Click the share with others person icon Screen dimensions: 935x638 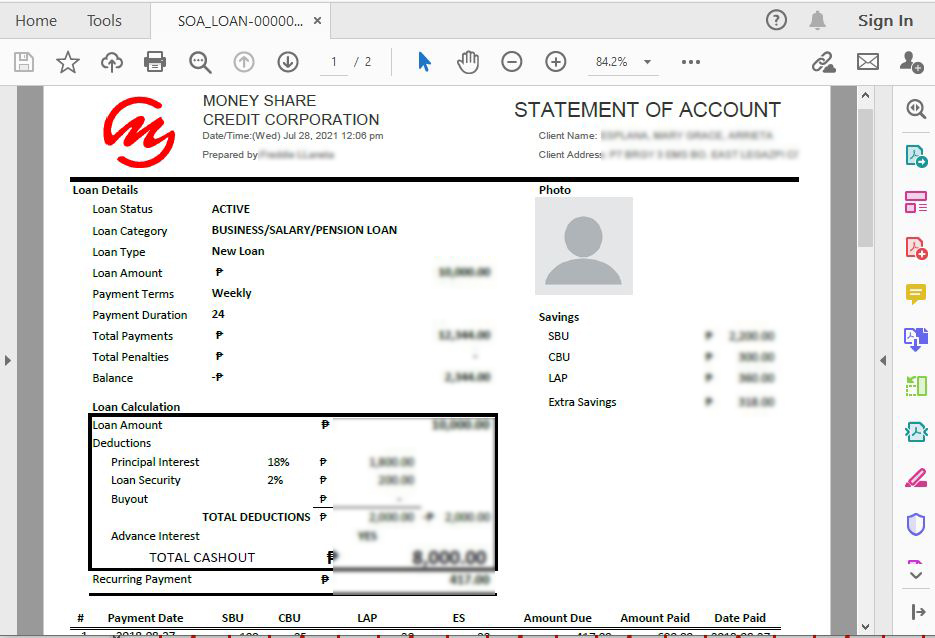pos(912,62)
